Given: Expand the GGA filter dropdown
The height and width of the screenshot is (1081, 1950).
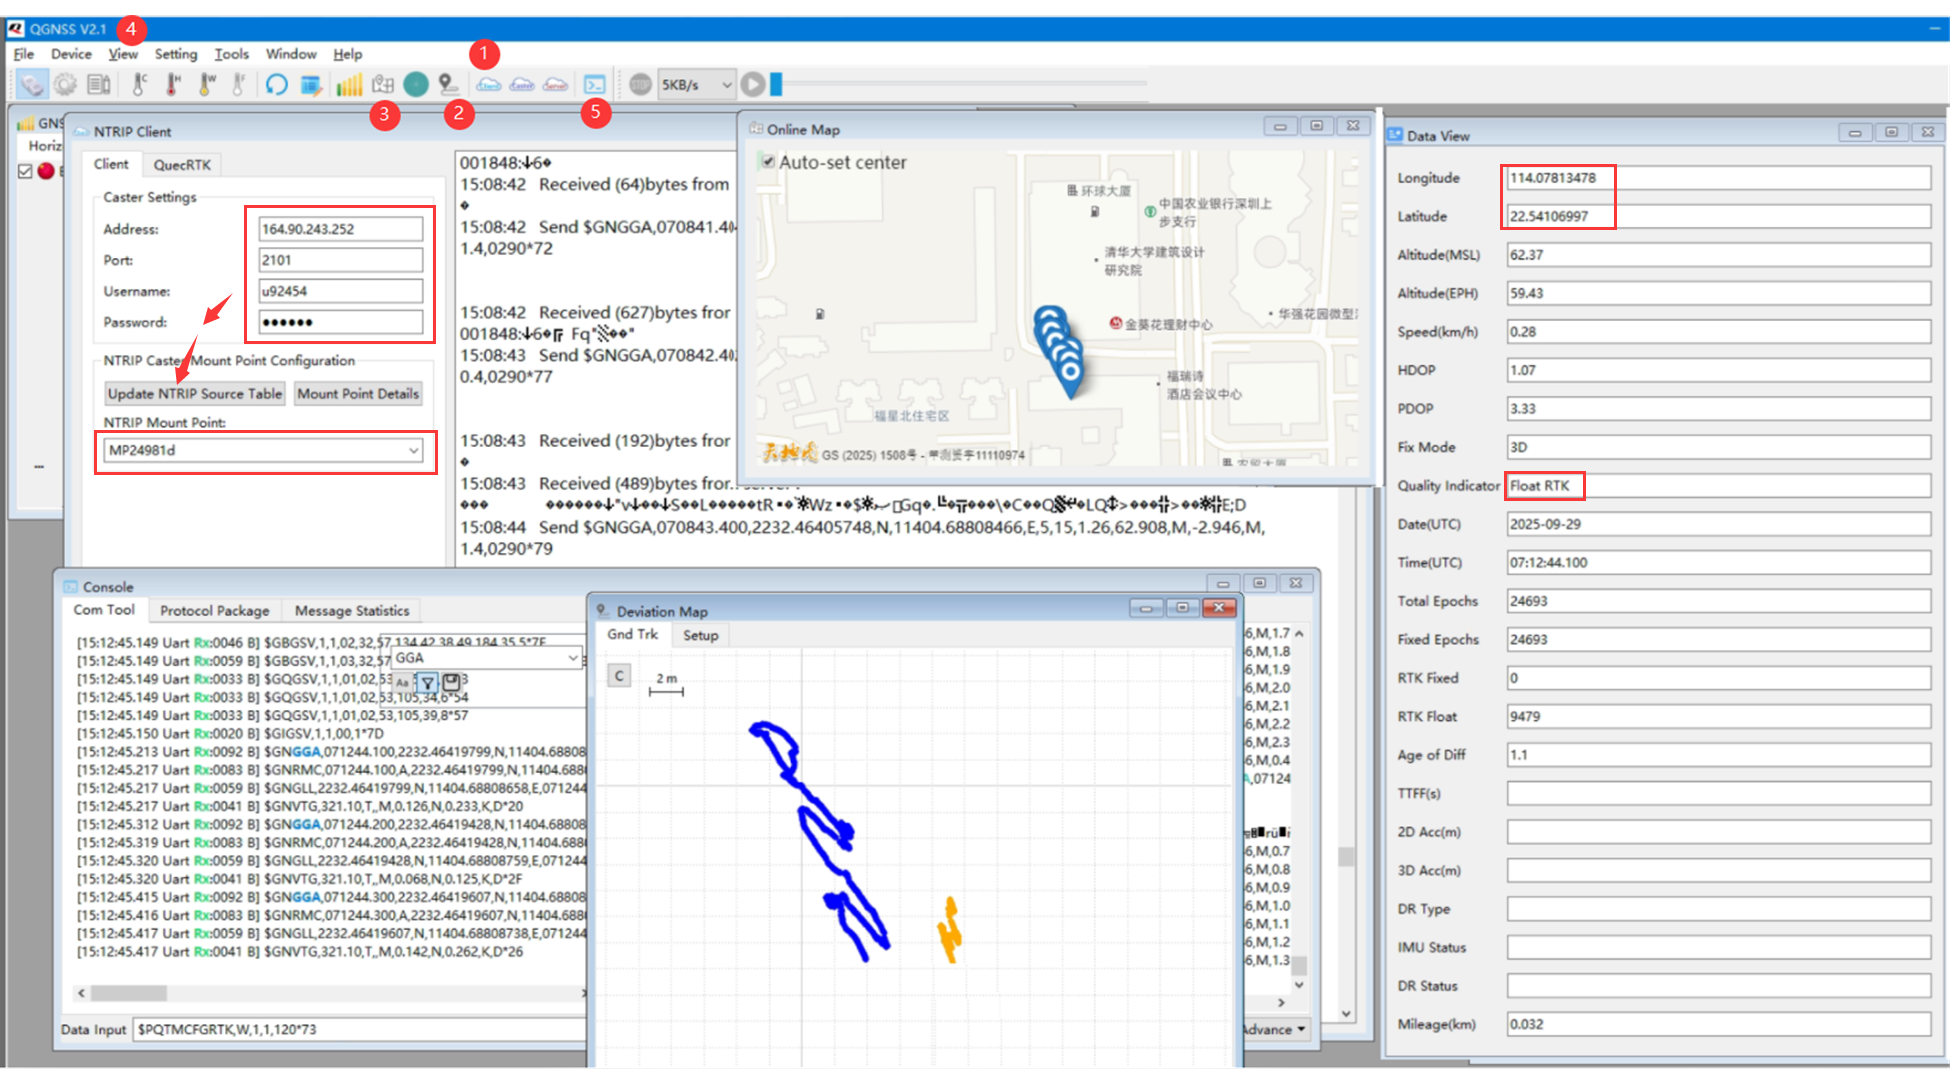Looking at the screenshot, I should (572, 658).
